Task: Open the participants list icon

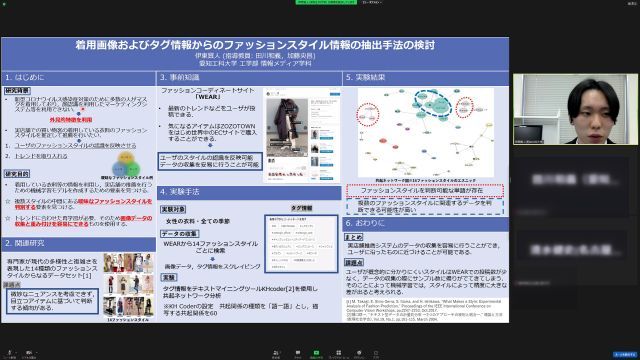Action: point(276,353)
